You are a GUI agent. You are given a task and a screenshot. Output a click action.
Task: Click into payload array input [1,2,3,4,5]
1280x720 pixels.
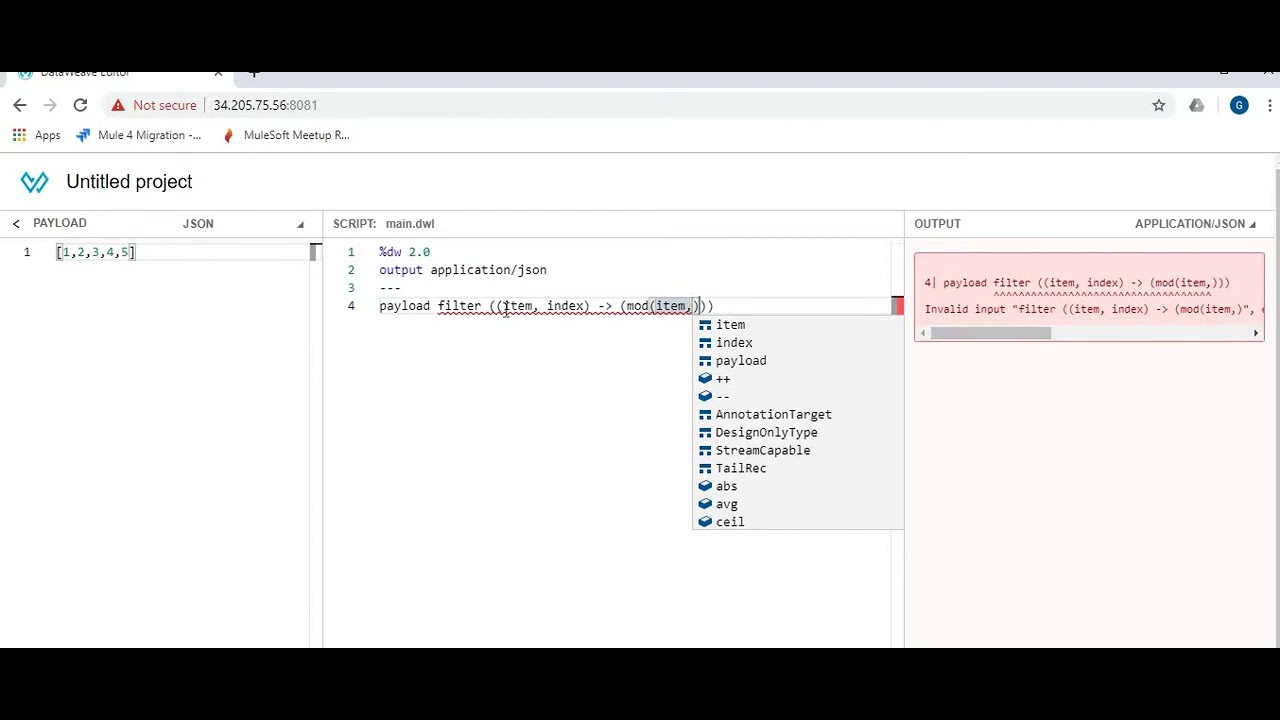96,252
